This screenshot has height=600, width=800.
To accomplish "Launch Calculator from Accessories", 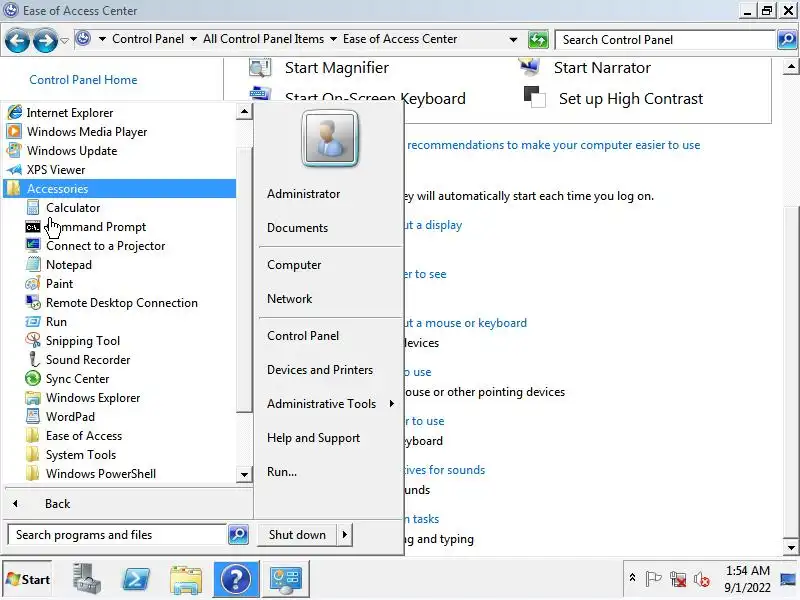I will point(73,208).
